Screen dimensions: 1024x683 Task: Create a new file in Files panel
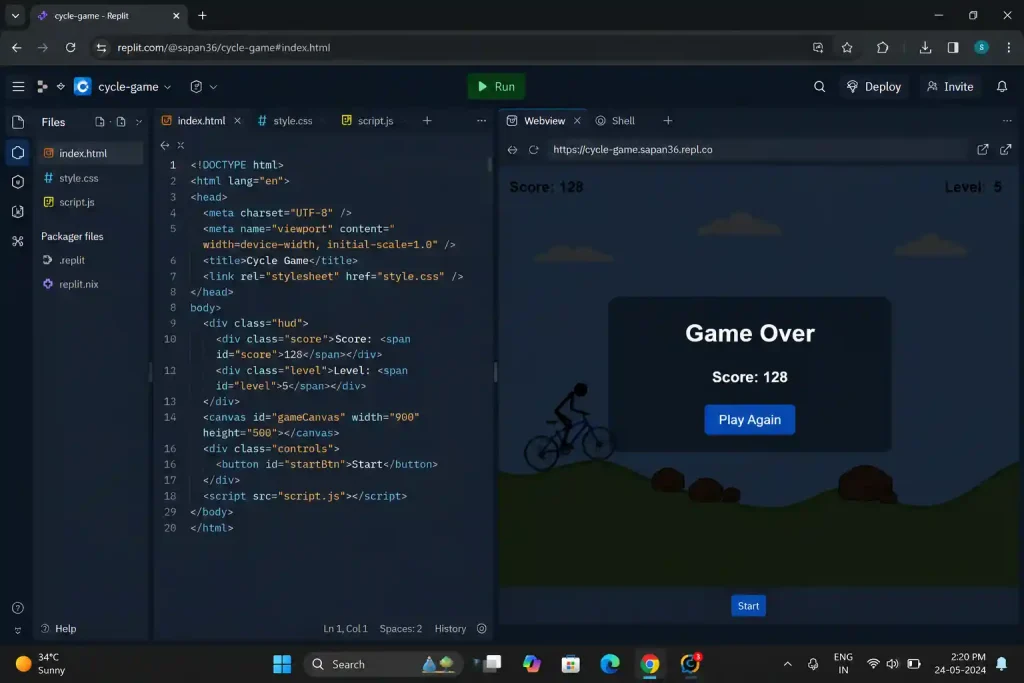pos(99,122)
